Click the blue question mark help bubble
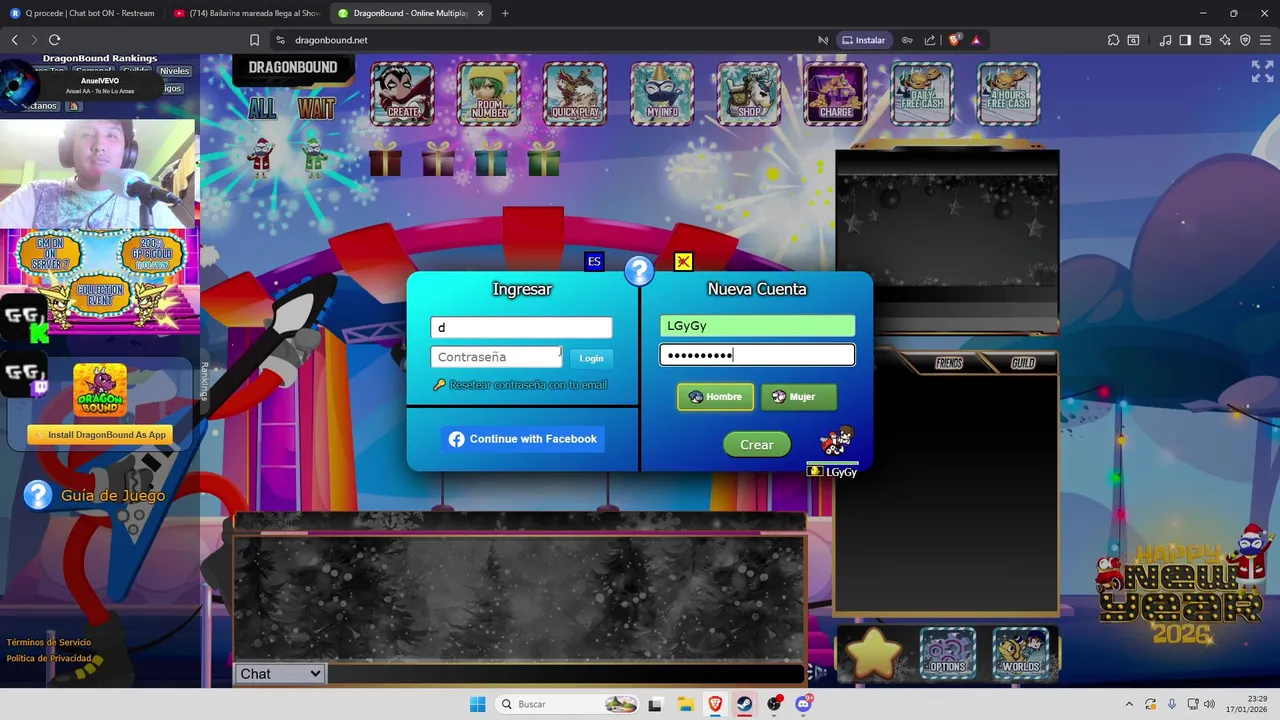Screen dimensions: 1280x720 coord(639,270)
